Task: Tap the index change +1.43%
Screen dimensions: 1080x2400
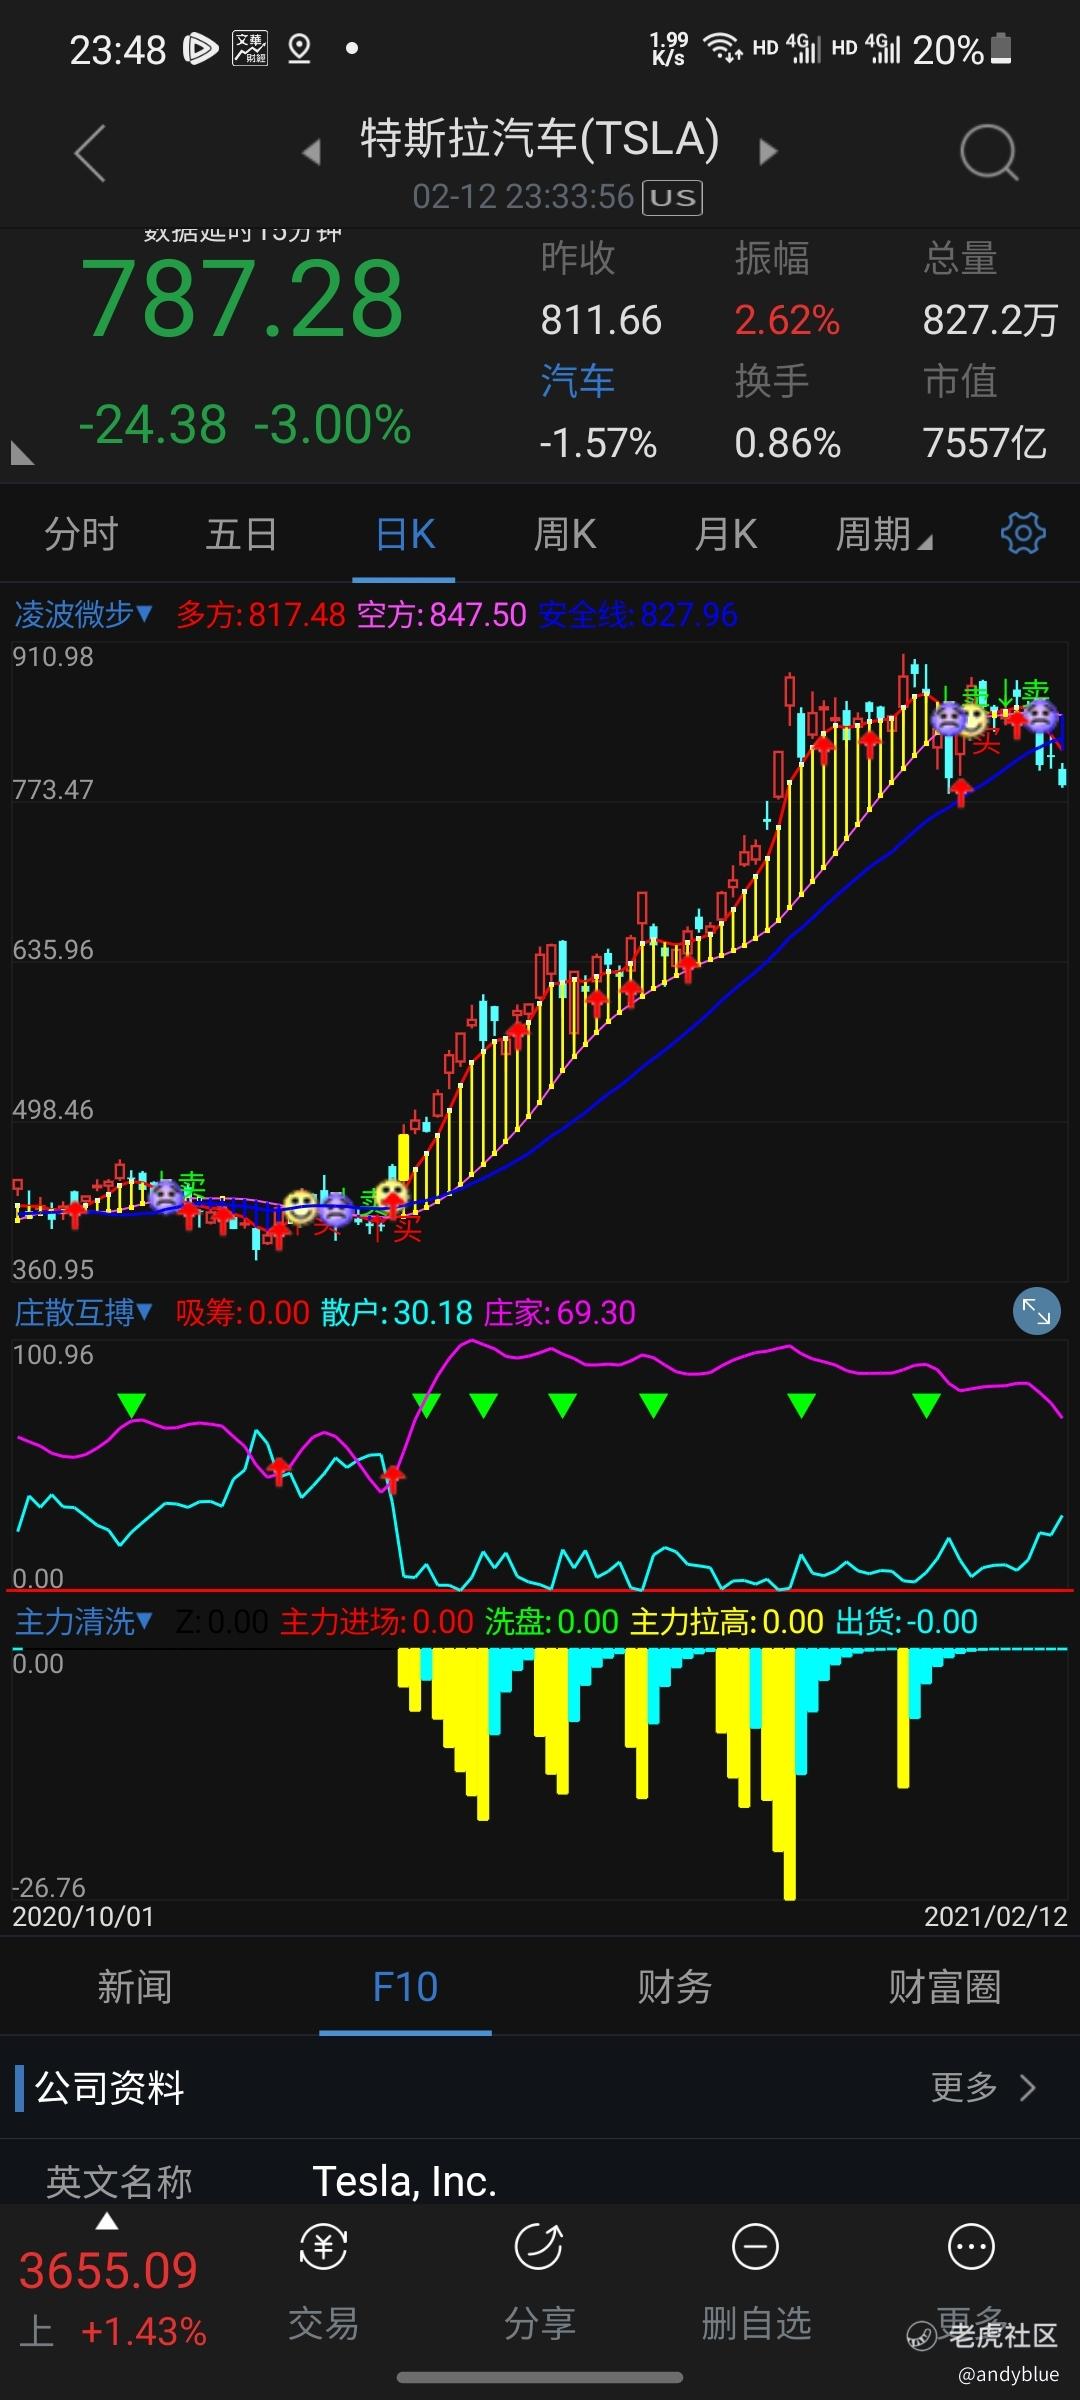Action: click(x=144, y=2332)
